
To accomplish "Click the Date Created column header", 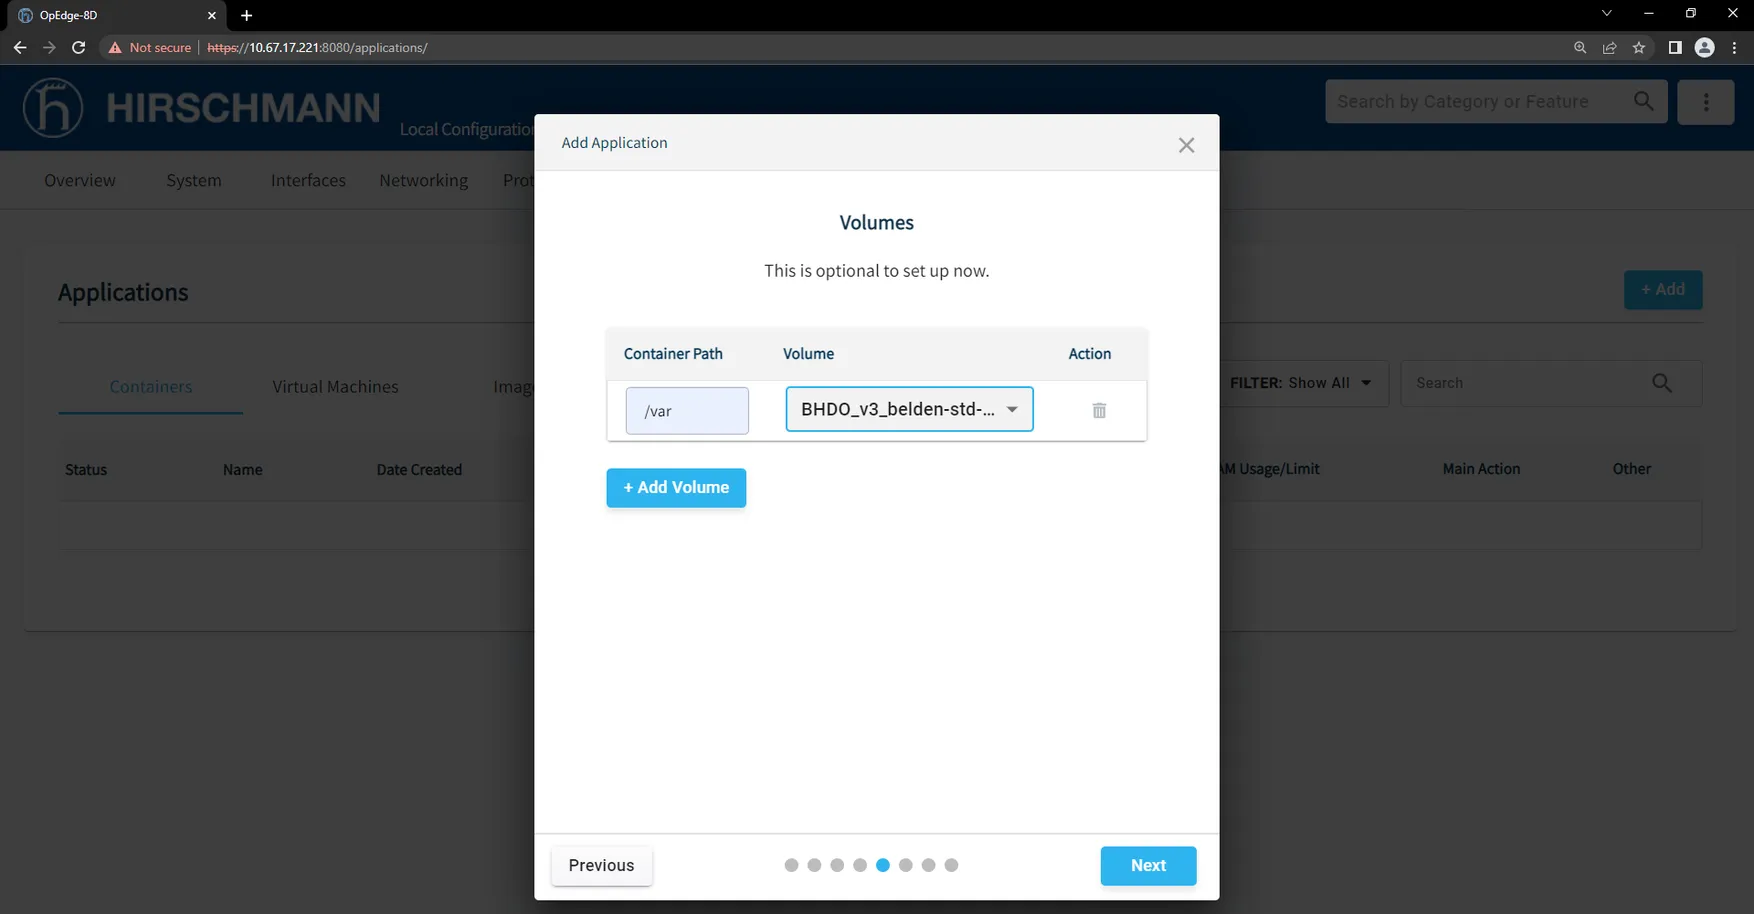I will (419, 470).
